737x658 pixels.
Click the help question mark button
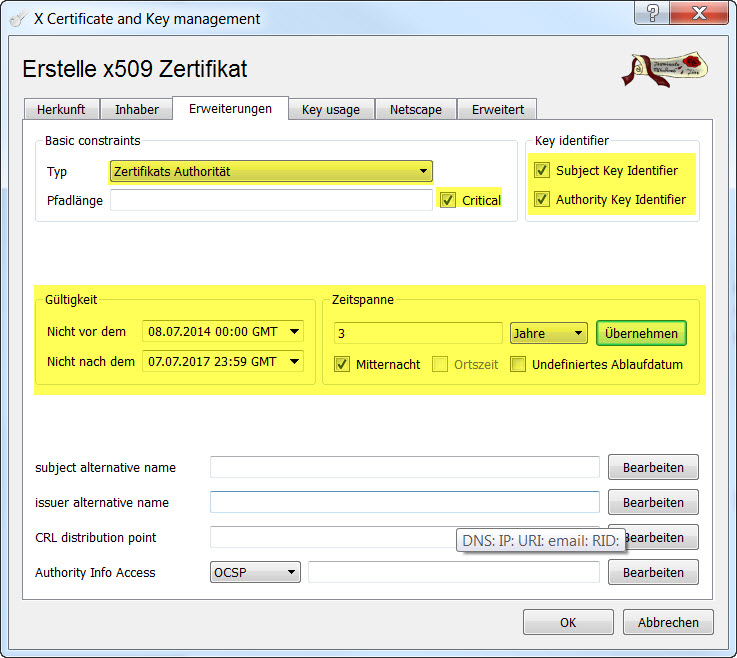click(x=653, y=15)
